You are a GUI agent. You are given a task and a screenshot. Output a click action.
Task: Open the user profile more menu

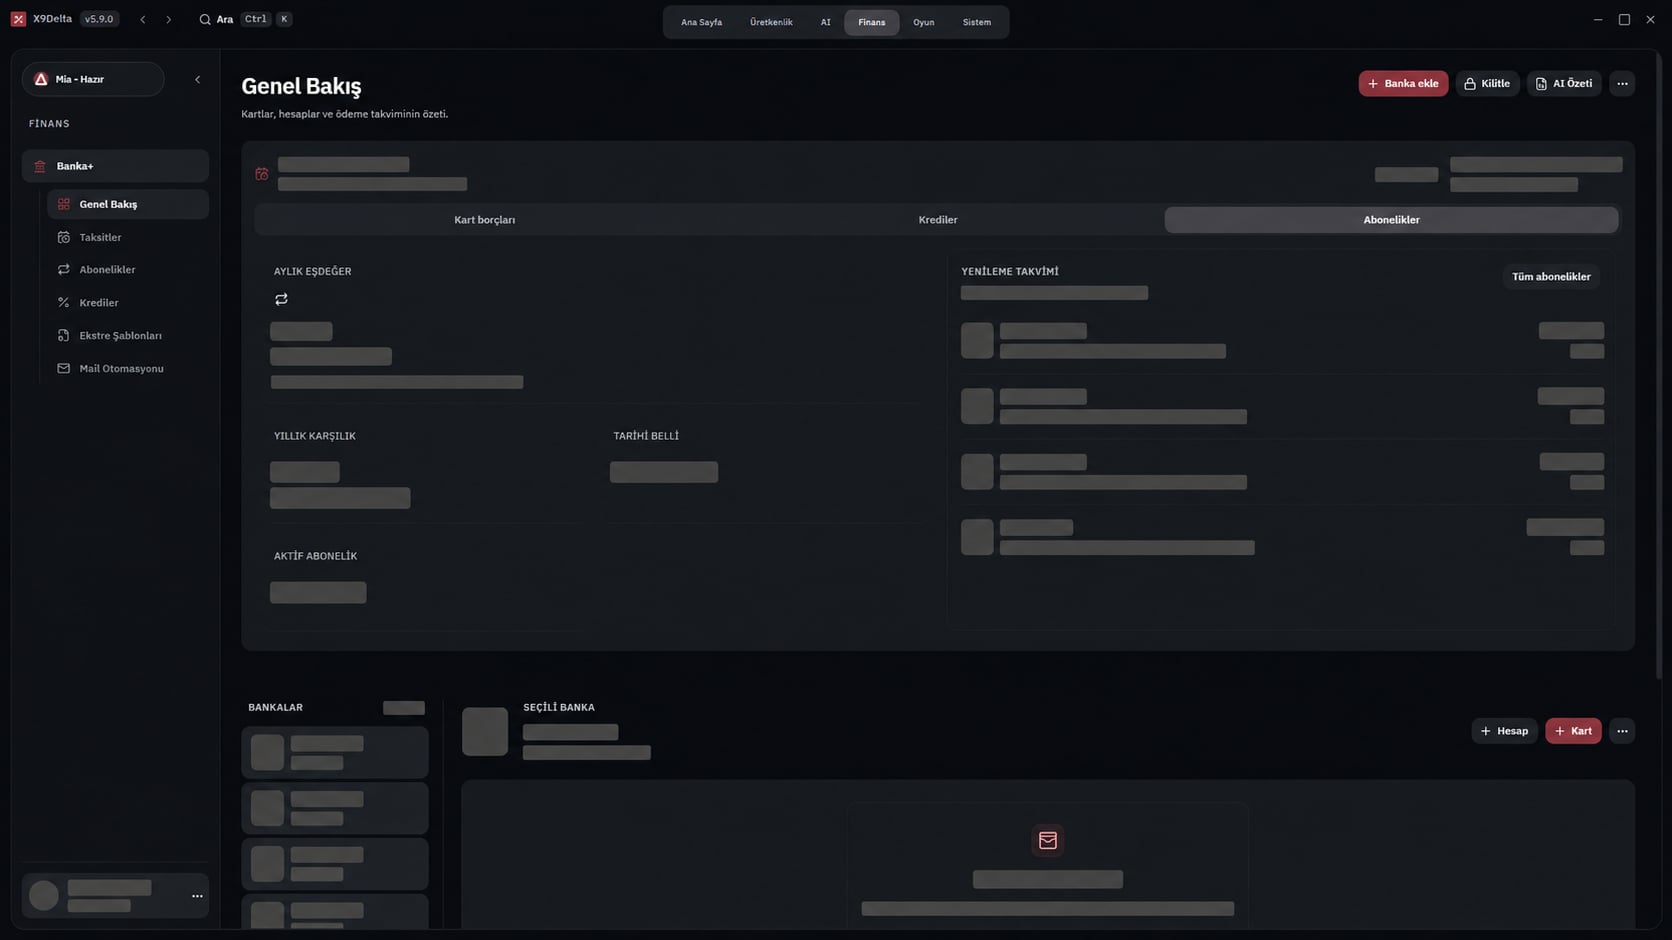coord(197,896)
